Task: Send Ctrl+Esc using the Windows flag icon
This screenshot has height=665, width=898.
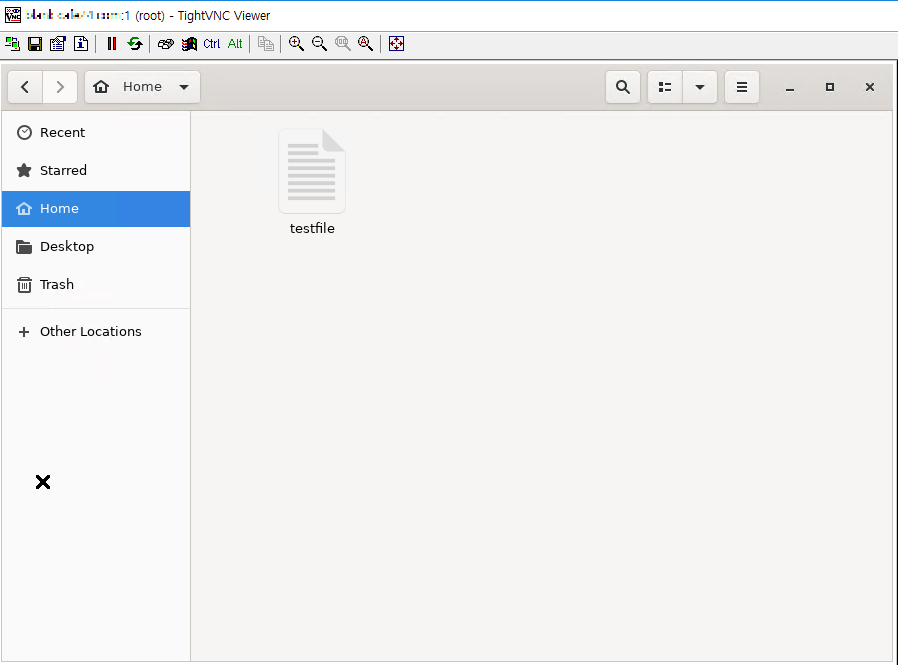Action: click(189, 44)
